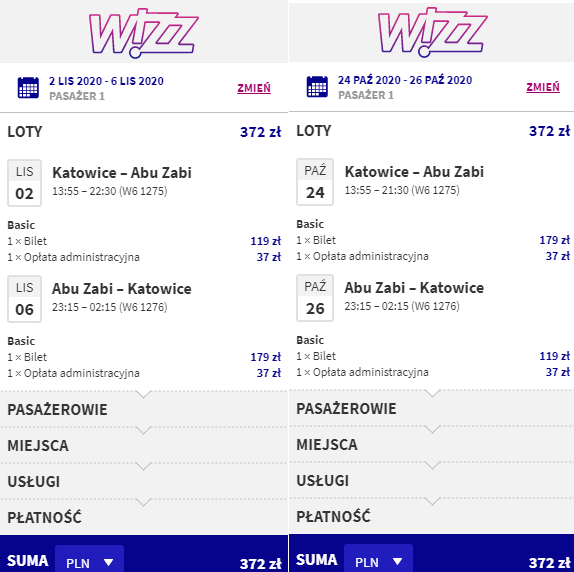Open PLN currency dropdown in left summary
This screenshot has width=574, height=572.
tap(89, 561)
